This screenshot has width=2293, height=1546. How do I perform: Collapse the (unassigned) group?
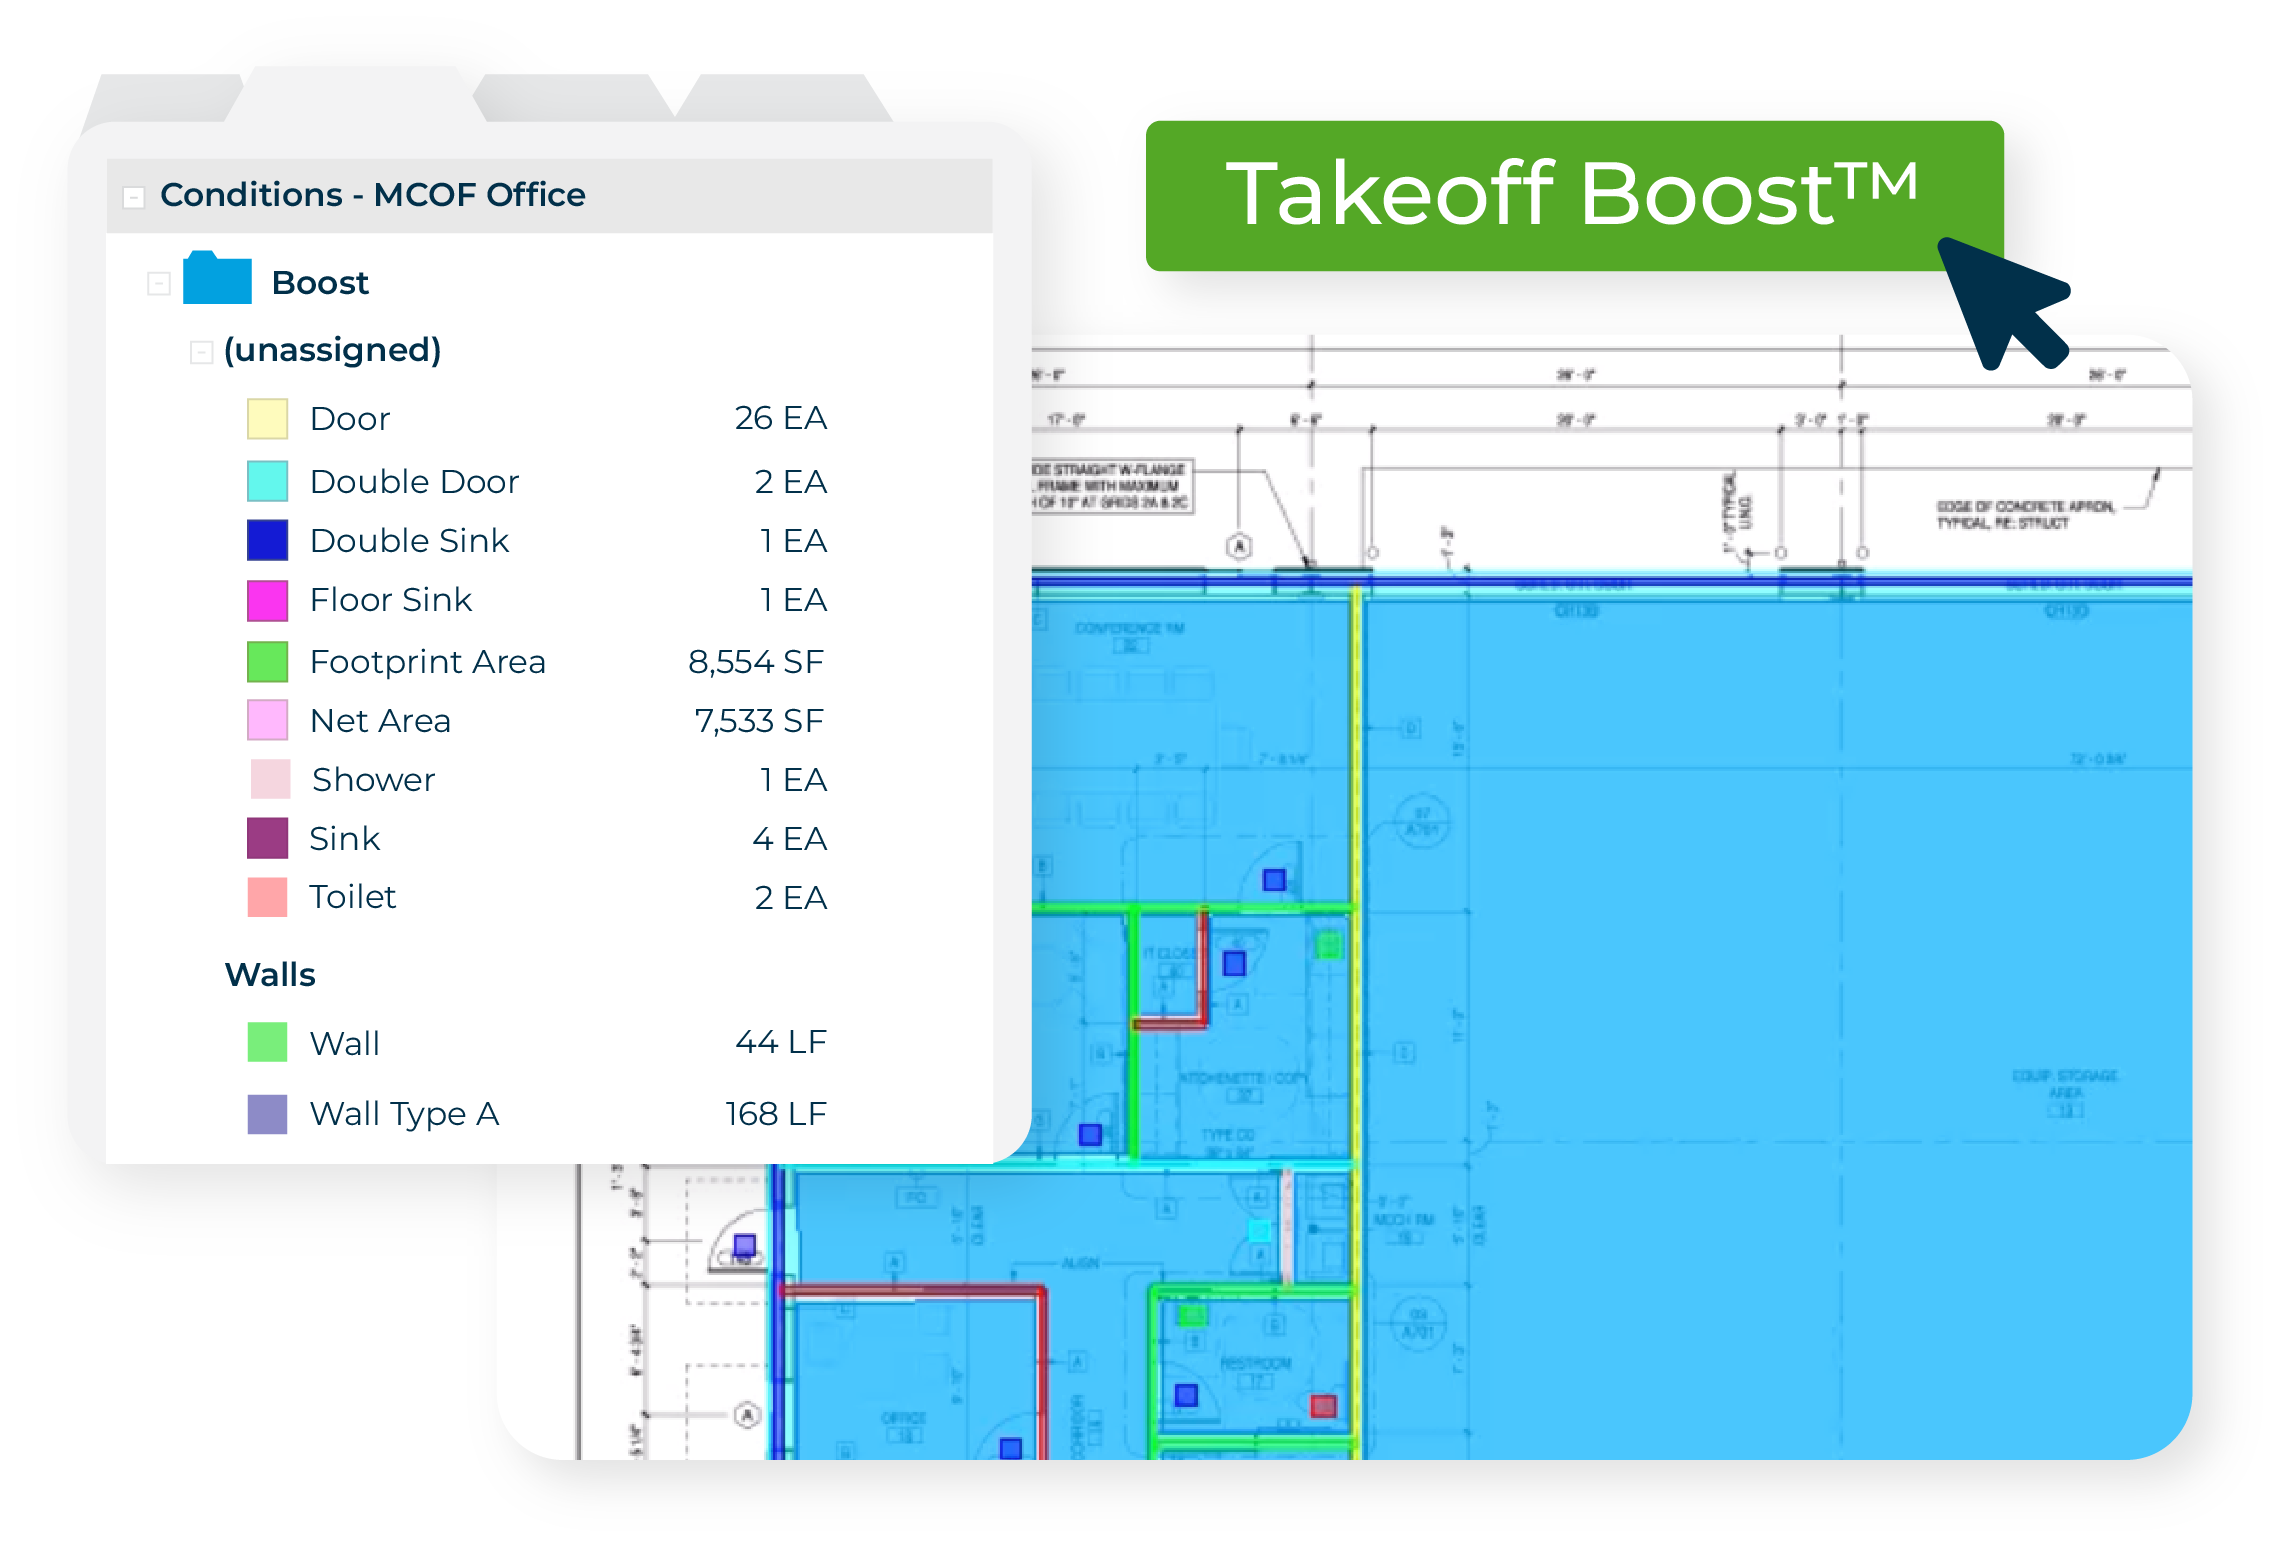tap(201, 352)
